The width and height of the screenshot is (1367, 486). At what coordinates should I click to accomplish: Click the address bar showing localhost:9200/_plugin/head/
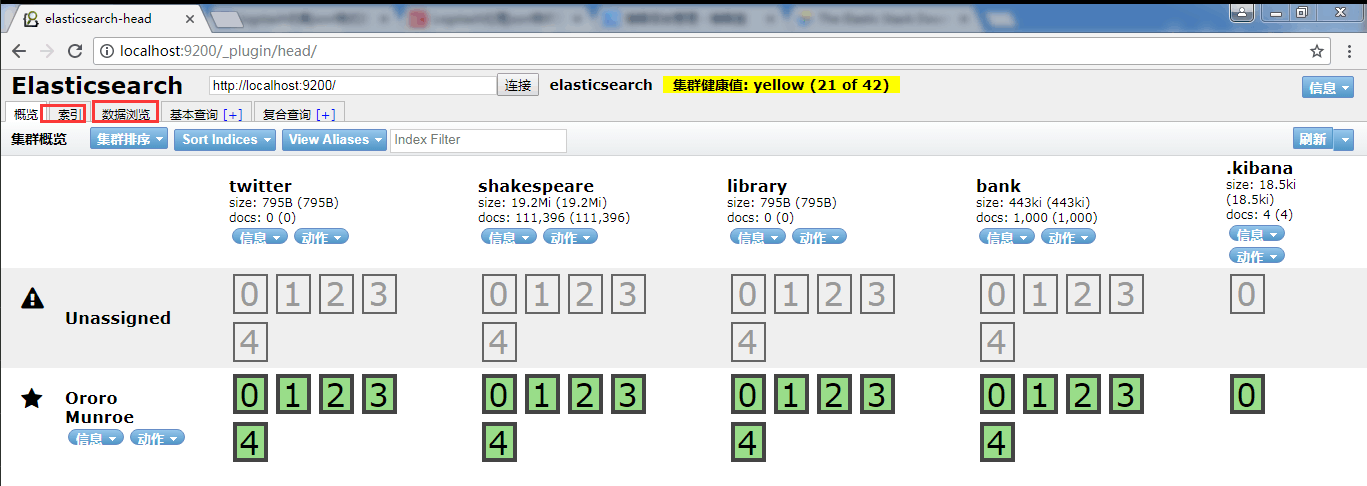710,51
